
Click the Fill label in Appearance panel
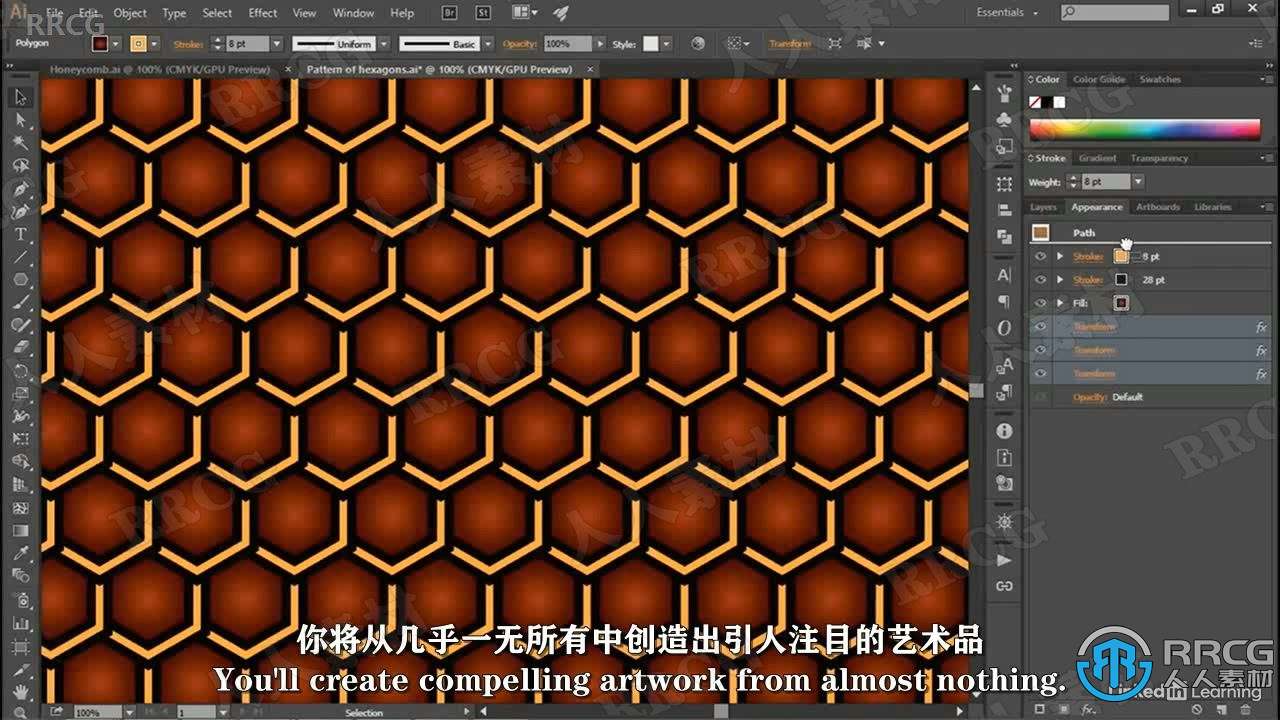tap(1081, 303)
